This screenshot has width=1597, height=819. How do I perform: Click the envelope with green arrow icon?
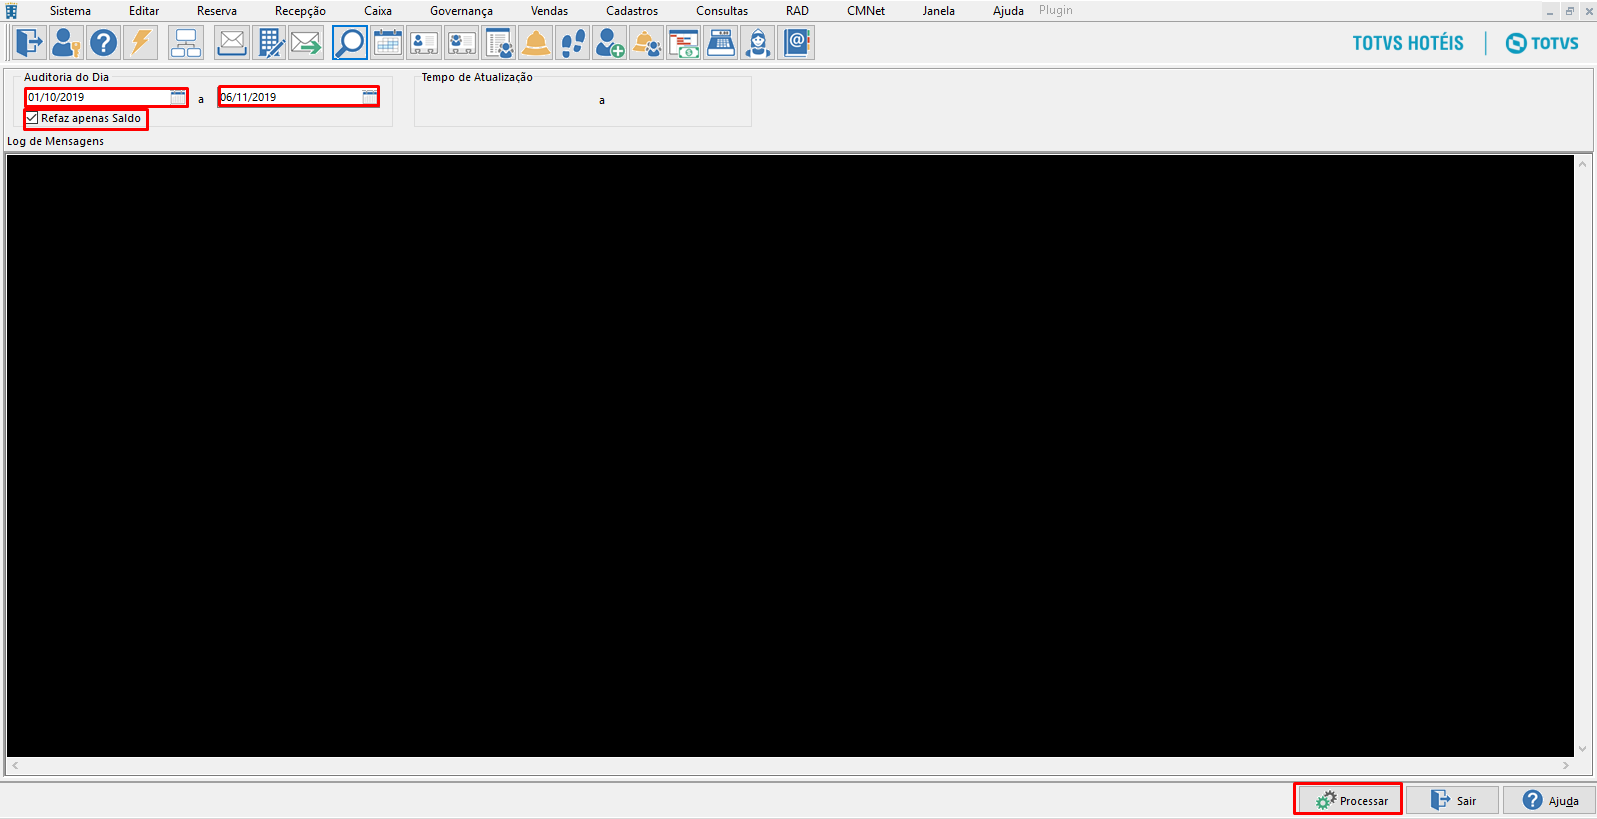[307, 43]
